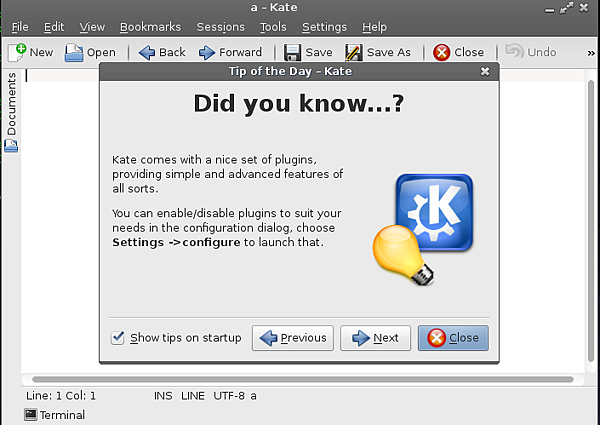This screenshot has width=600, height=425.
Task: Open the Tools menu
Action: [x=273, y=27]
